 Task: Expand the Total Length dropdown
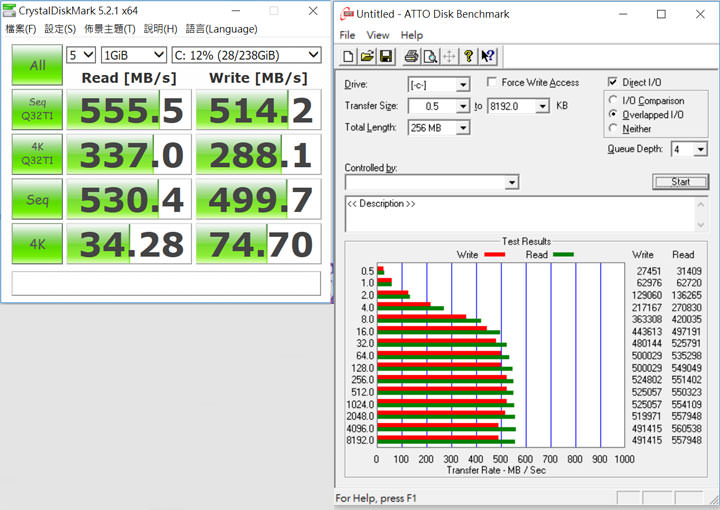[463, 128]
